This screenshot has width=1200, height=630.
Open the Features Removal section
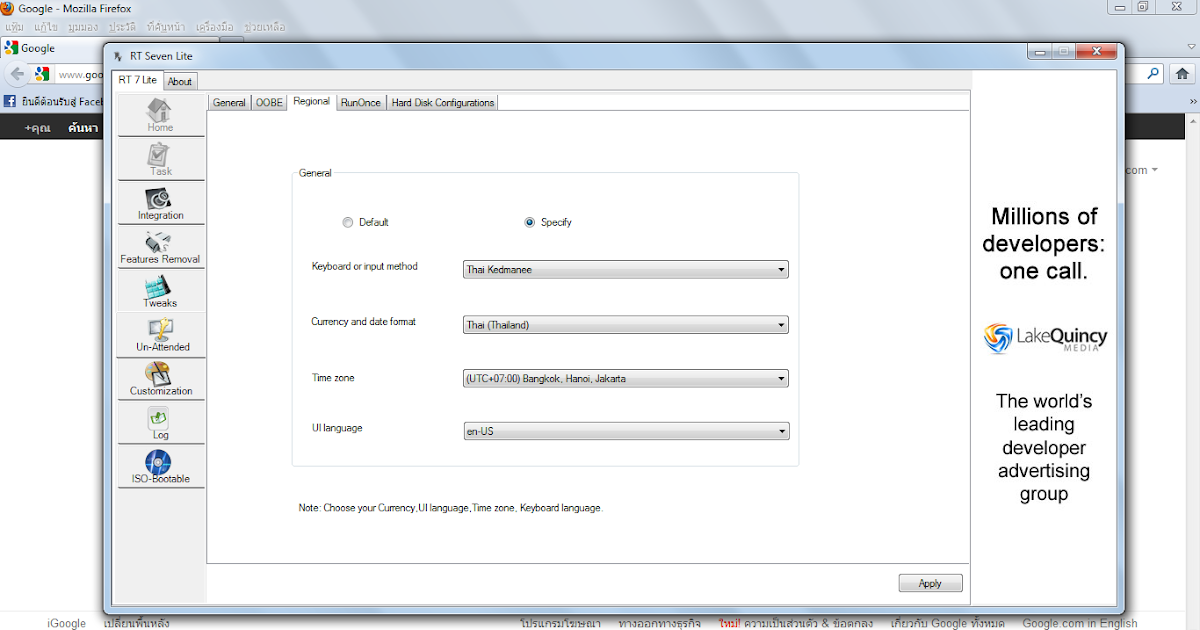pyautogui.click(x=160, y=247)
